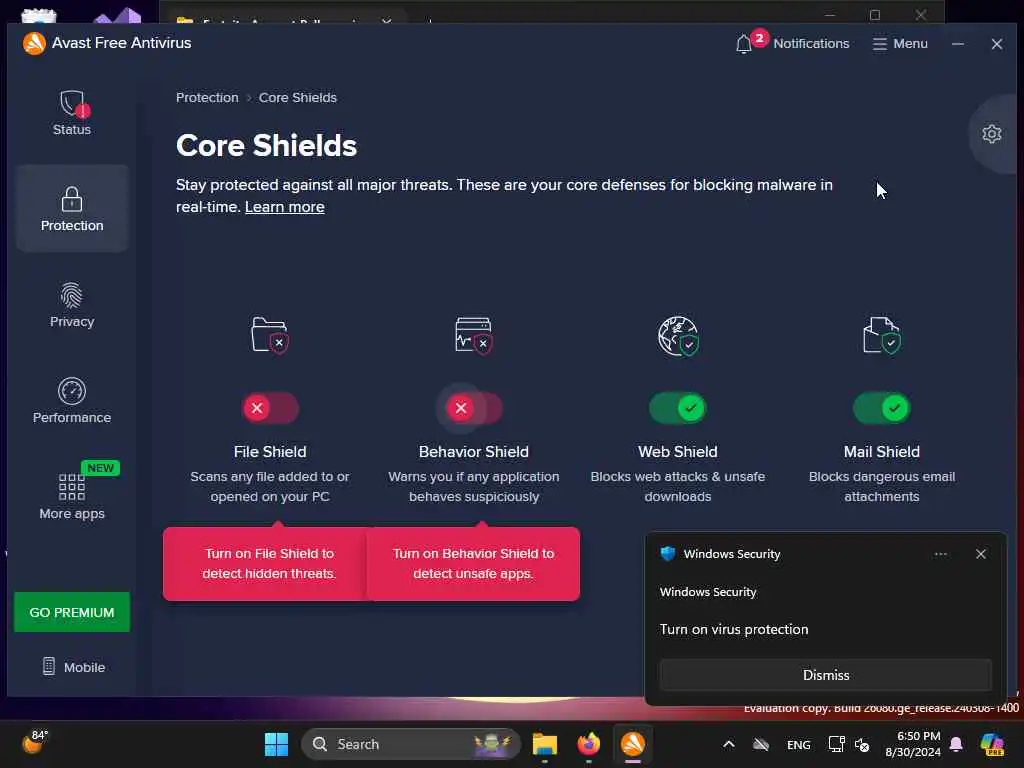
Task: Turn on the Behavior Shield toggle
Action: 474,408
